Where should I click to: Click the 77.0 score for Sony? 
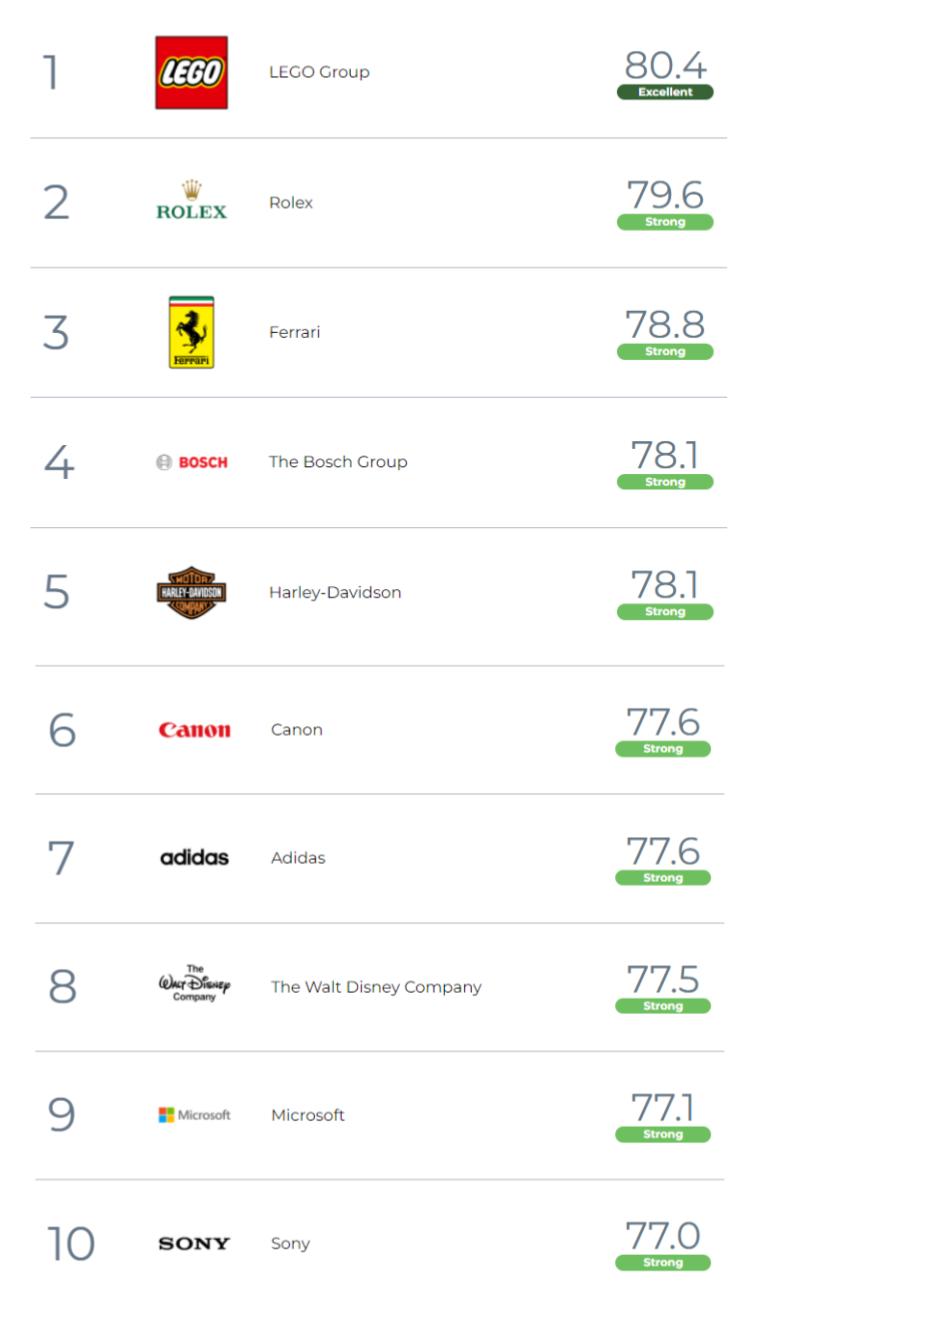click(663, 1236)
